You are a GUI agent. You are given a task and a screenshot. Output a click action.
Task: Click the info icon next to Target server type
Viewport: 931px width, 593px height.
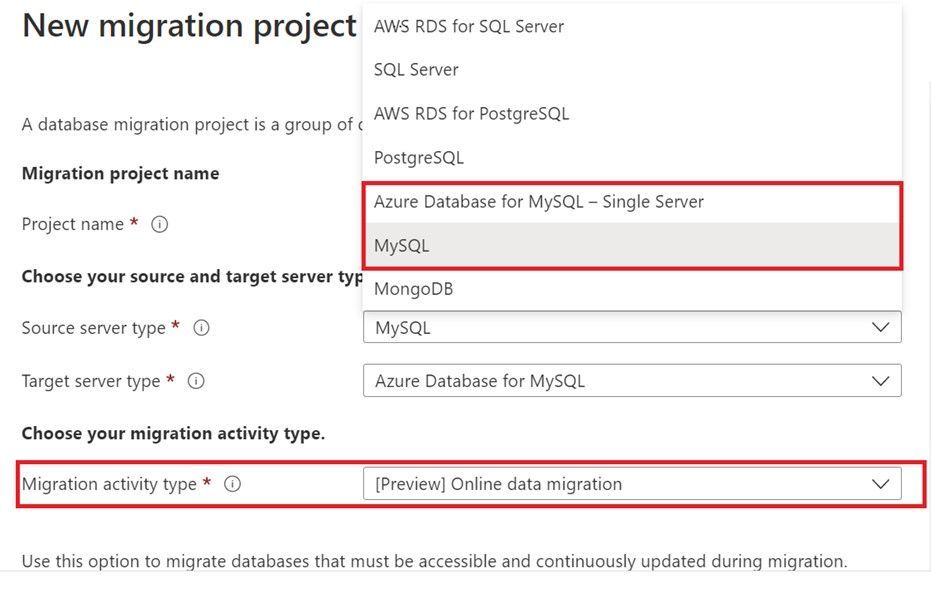point(196,381)
